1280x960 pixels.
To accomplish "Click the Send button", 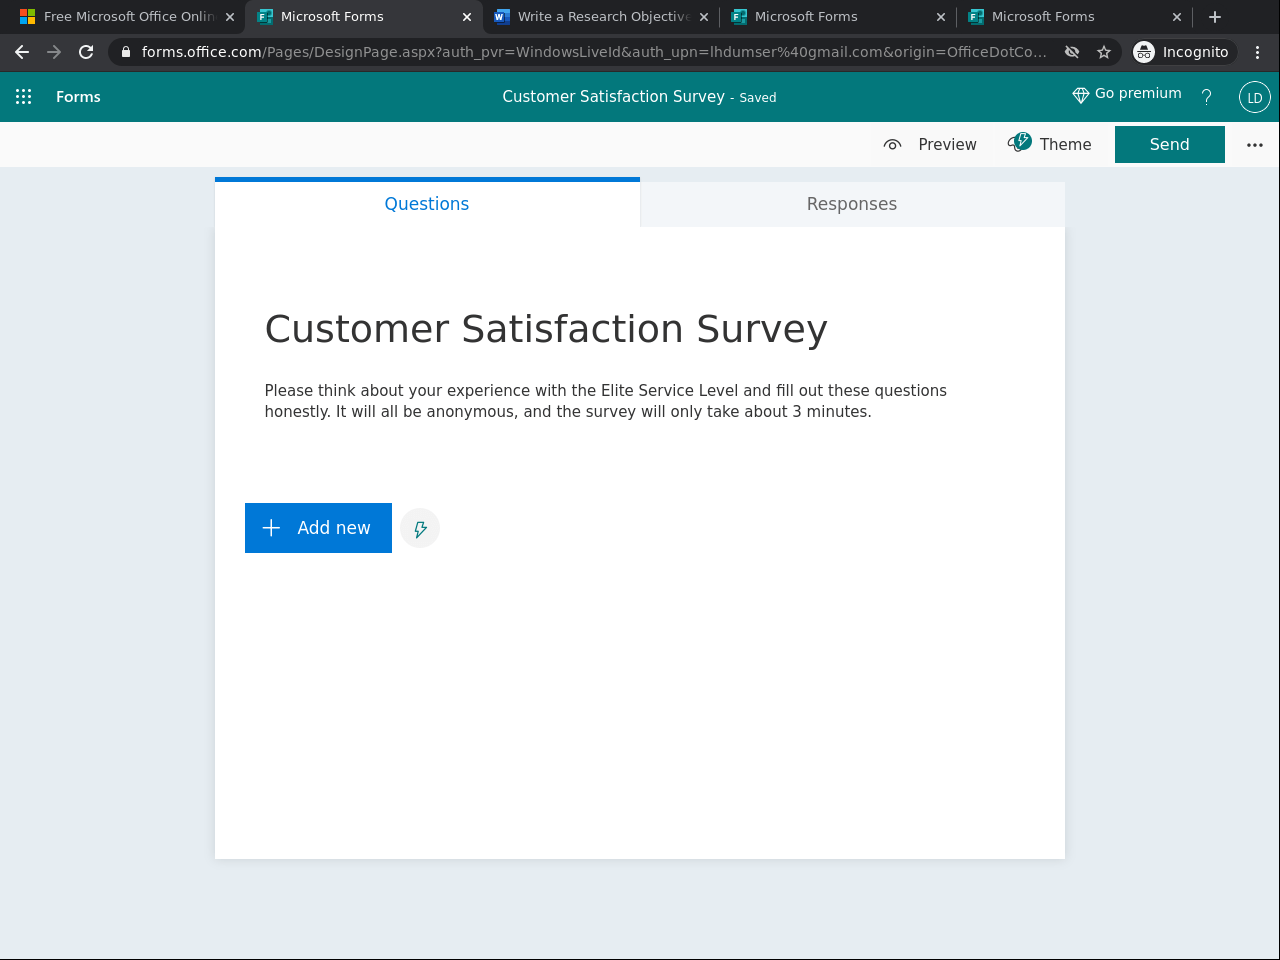I will pos(1169,144).
